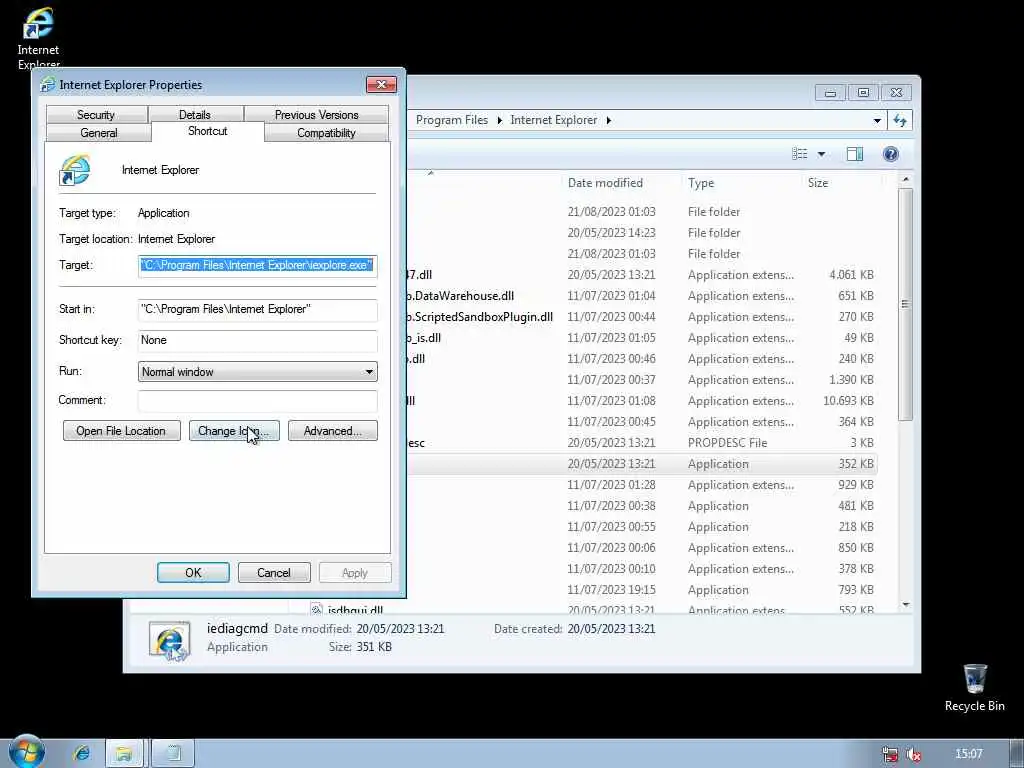Image resolution: width=1024 pixels, height=768 pixels.
Task: Click the network status tray icon
Action: (889, 754)
